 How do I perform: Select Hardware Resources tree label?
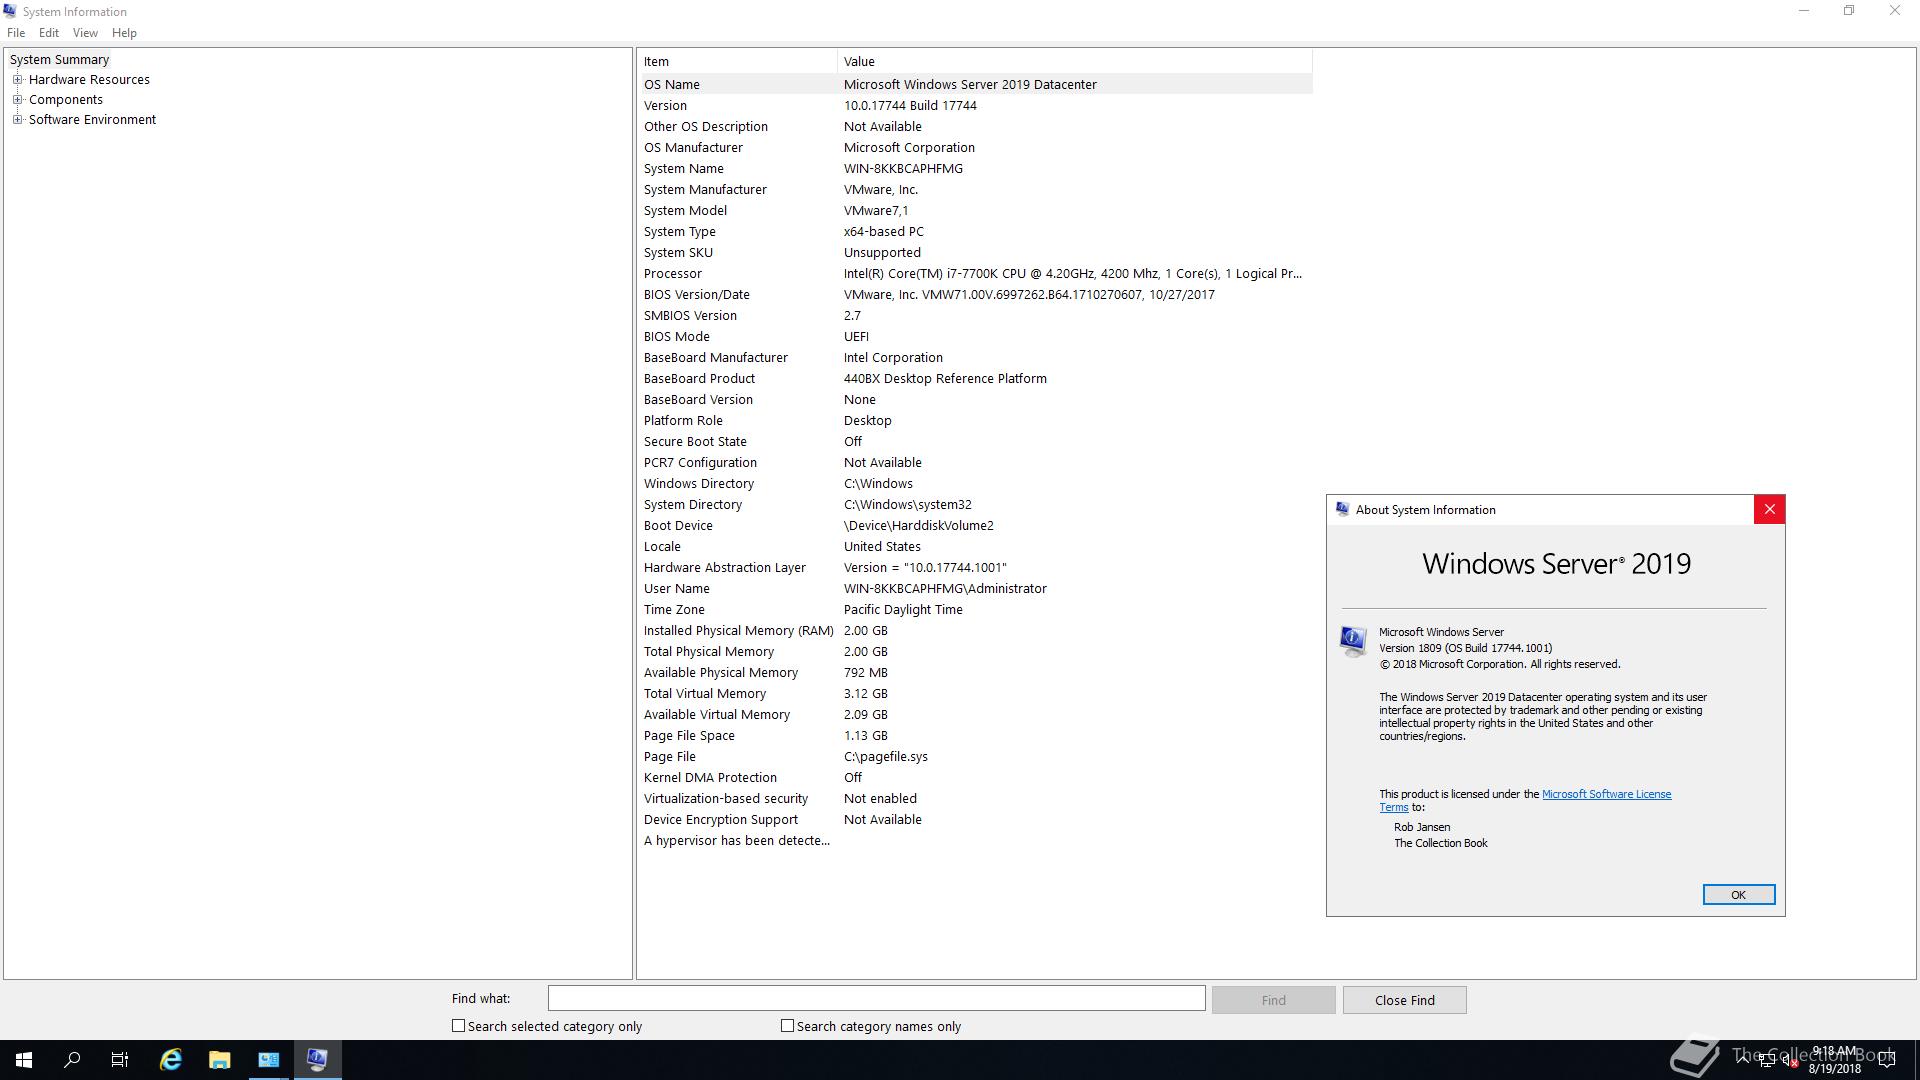pos(89,79)
